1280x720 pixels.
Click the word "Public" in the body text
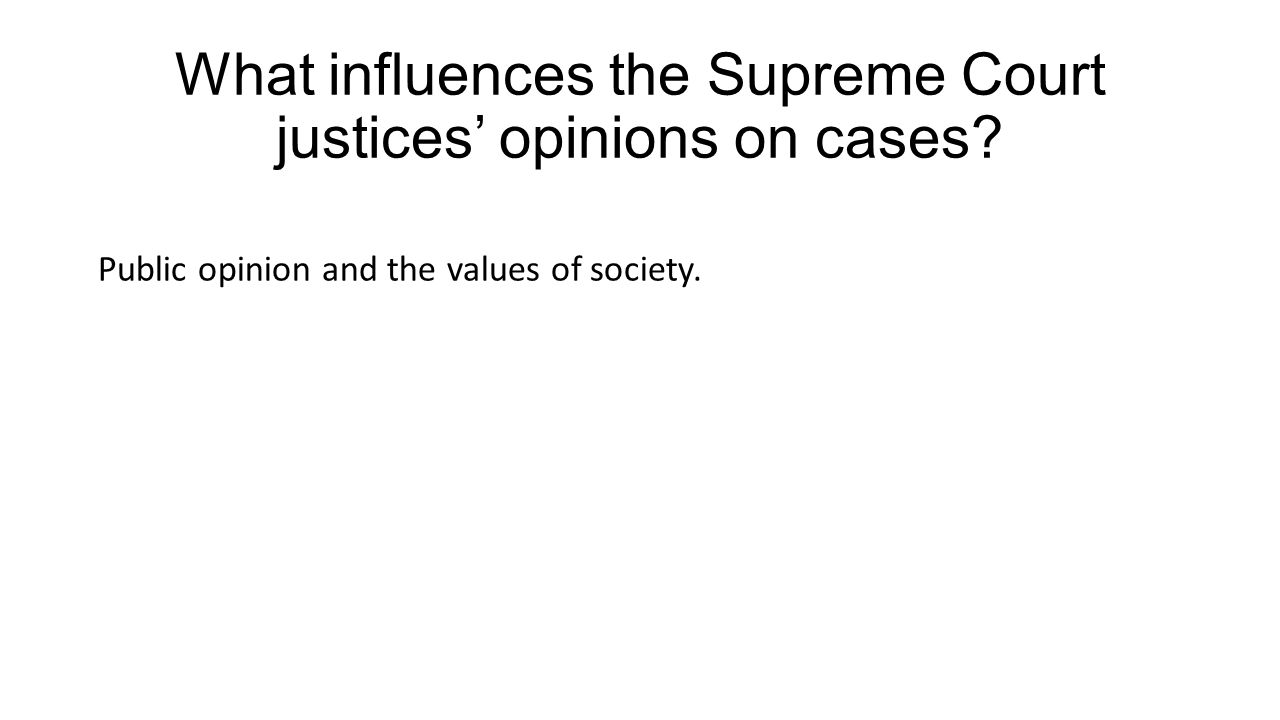132,271
